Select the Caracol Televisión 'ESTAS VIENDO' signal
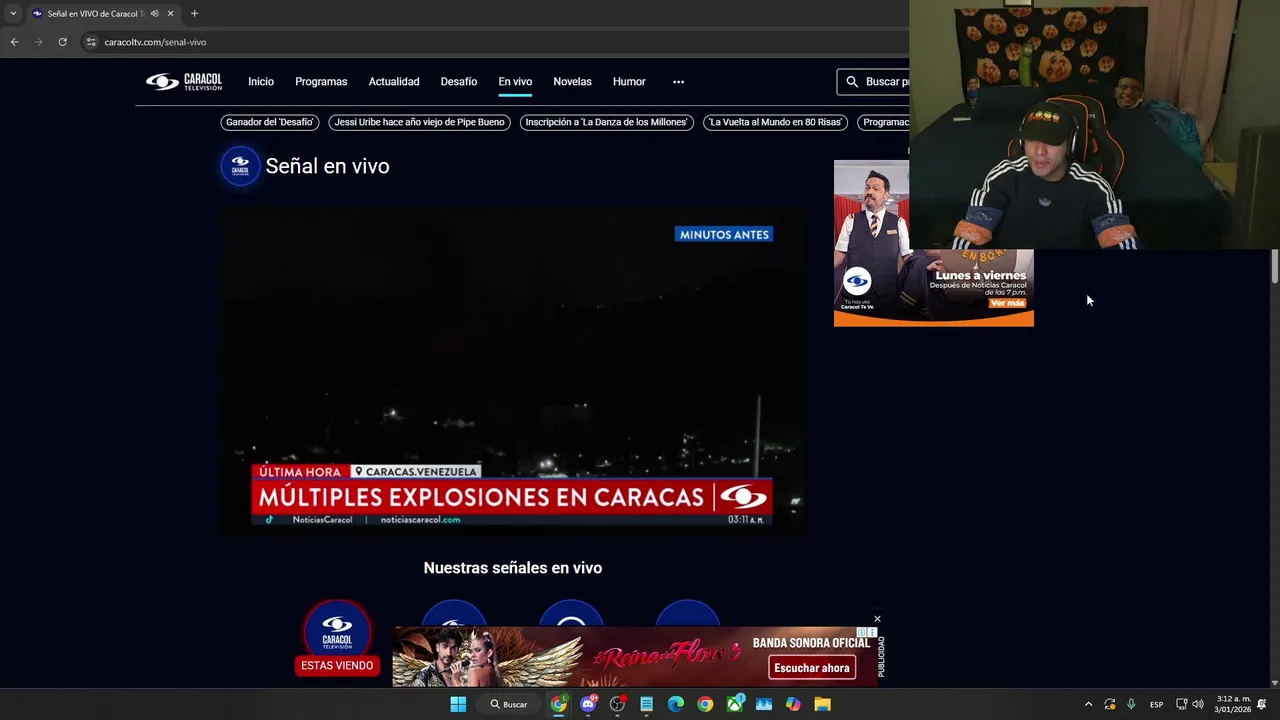Screen dimensions: 1280x720 (337, 638)
